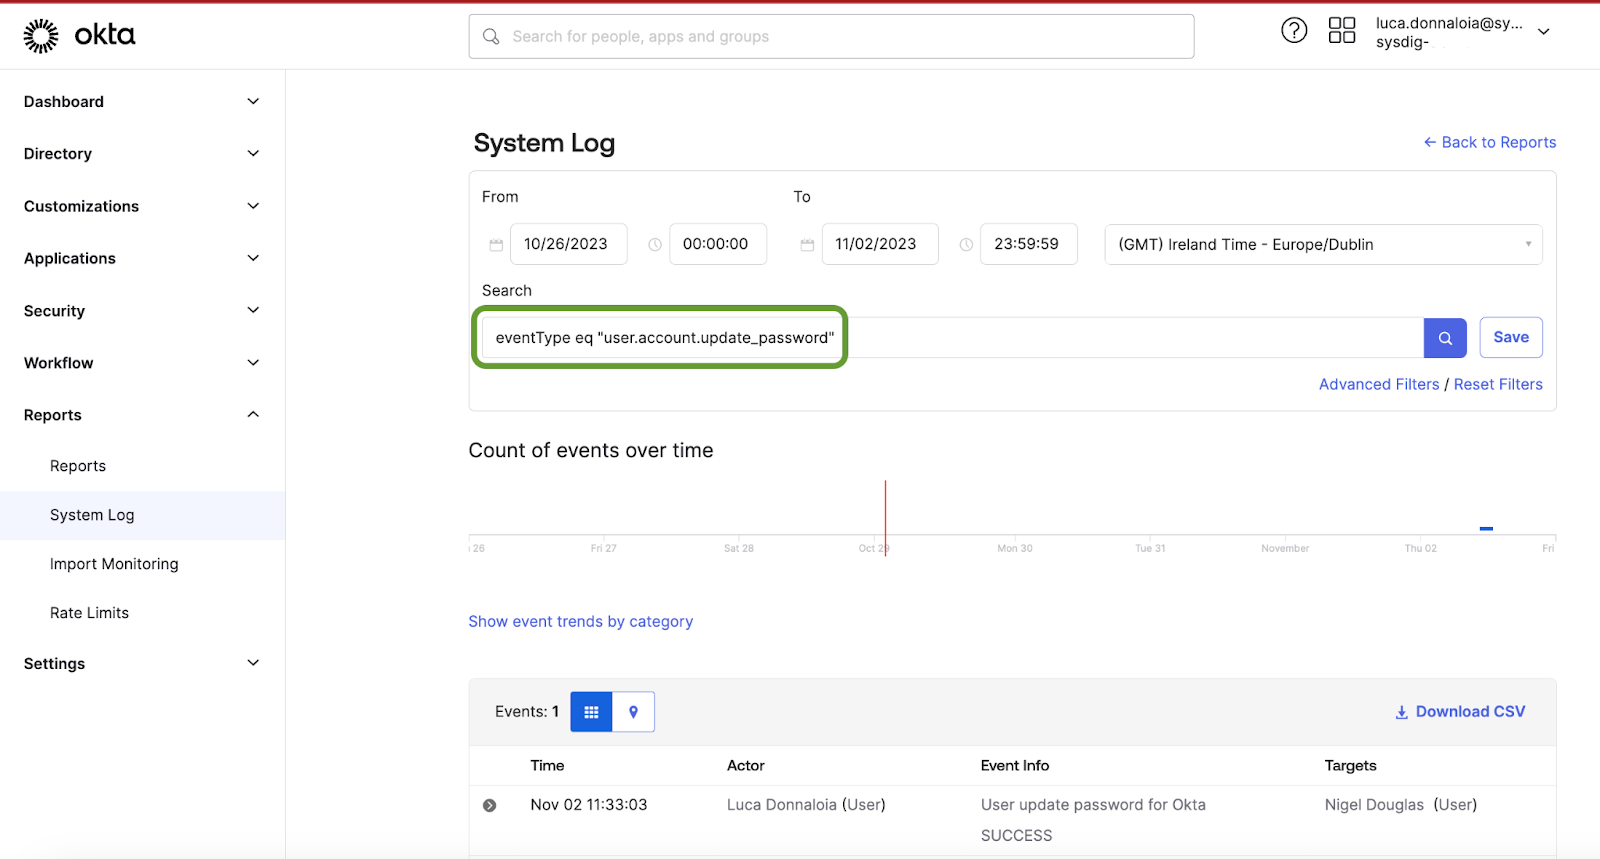Open the timezone dropdown Europe/Dublin

pos(1322,245)
